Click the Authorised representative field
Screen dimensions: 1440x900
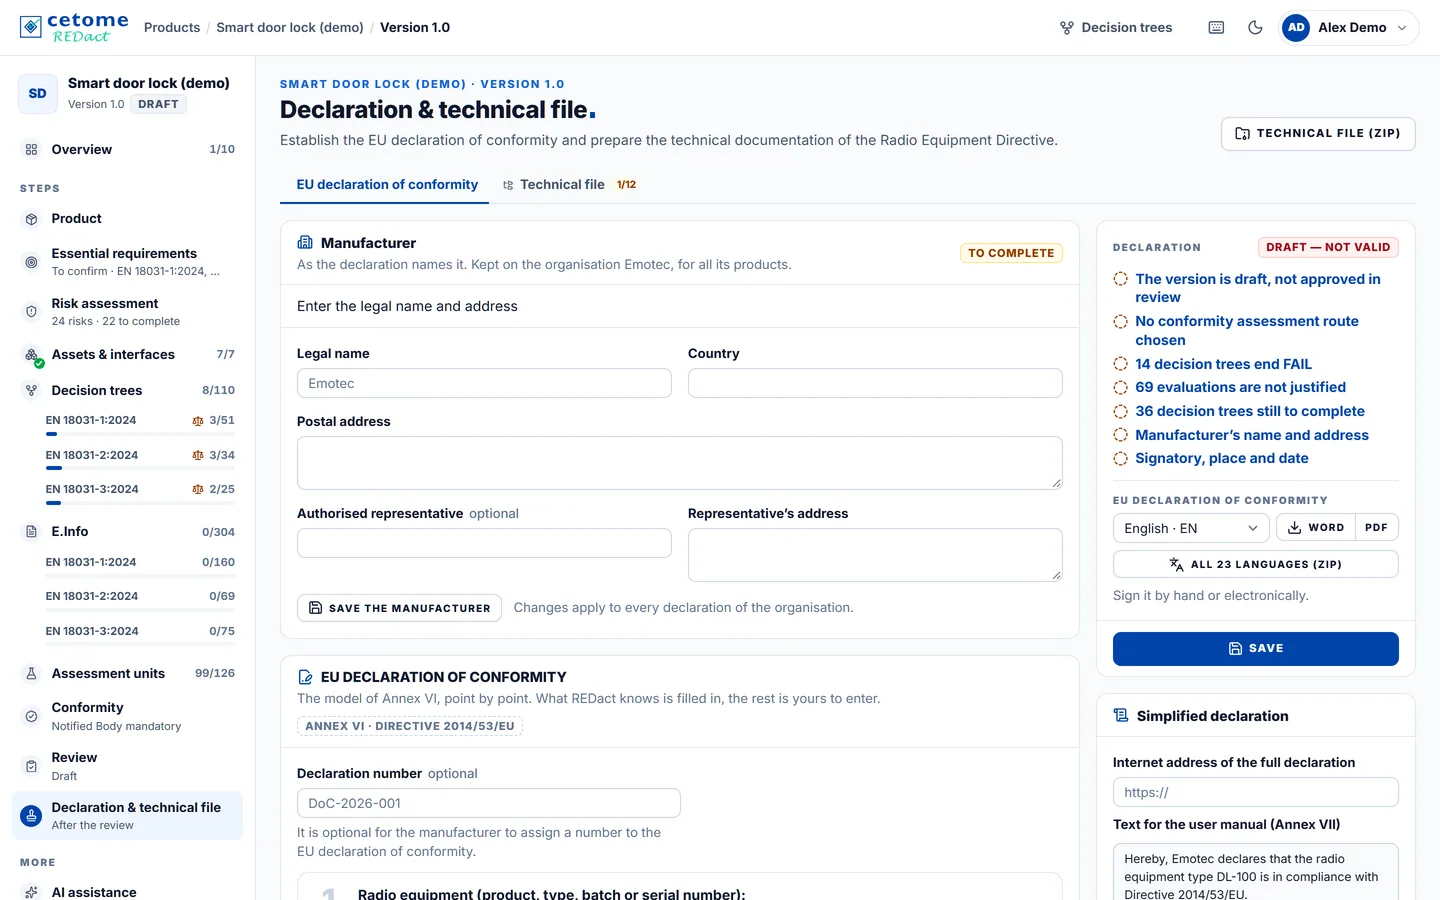click(x=484, y=543)
